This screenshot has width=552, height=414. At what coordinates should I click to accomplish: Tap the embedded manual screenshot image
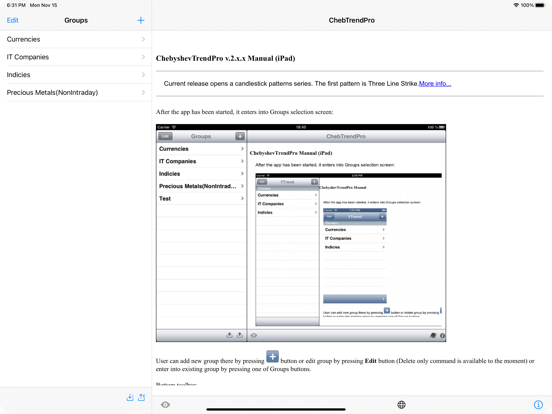[301, 233]
